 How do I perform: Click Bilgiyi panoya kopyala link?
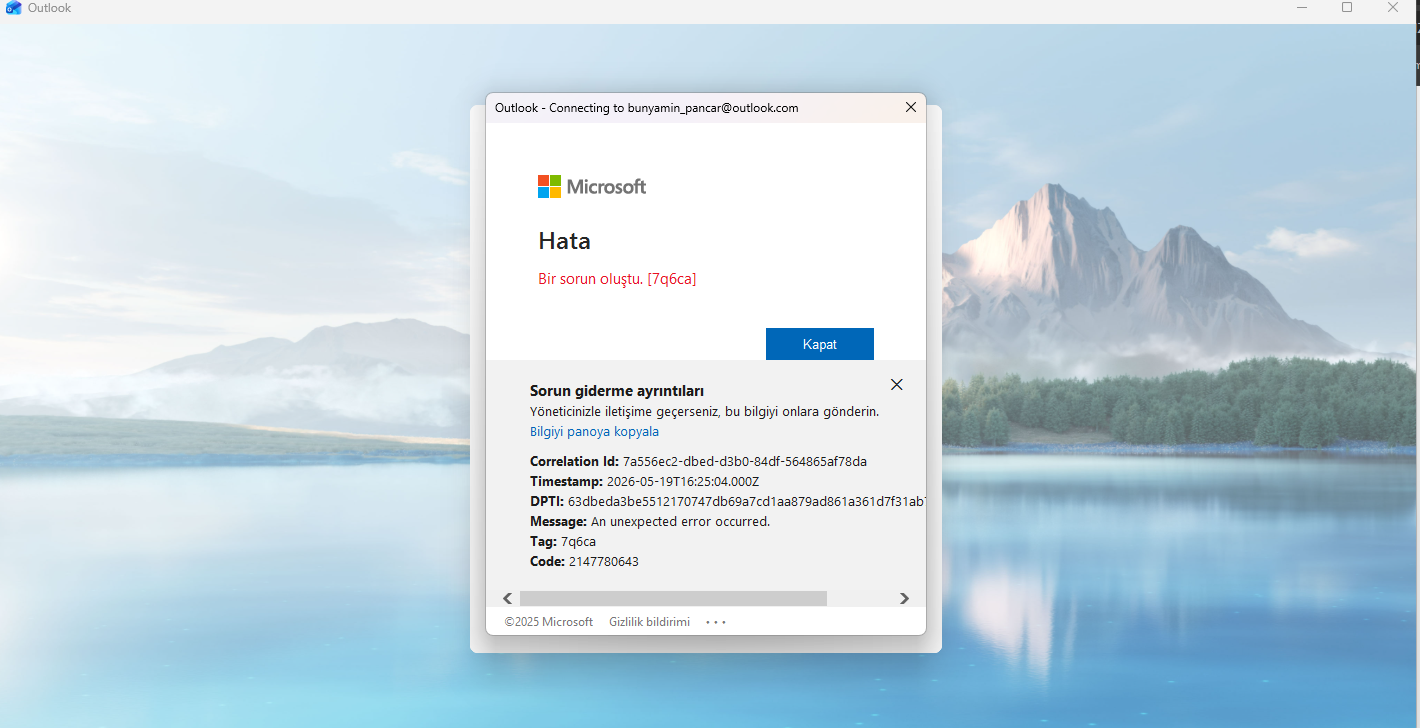[594, 432]
